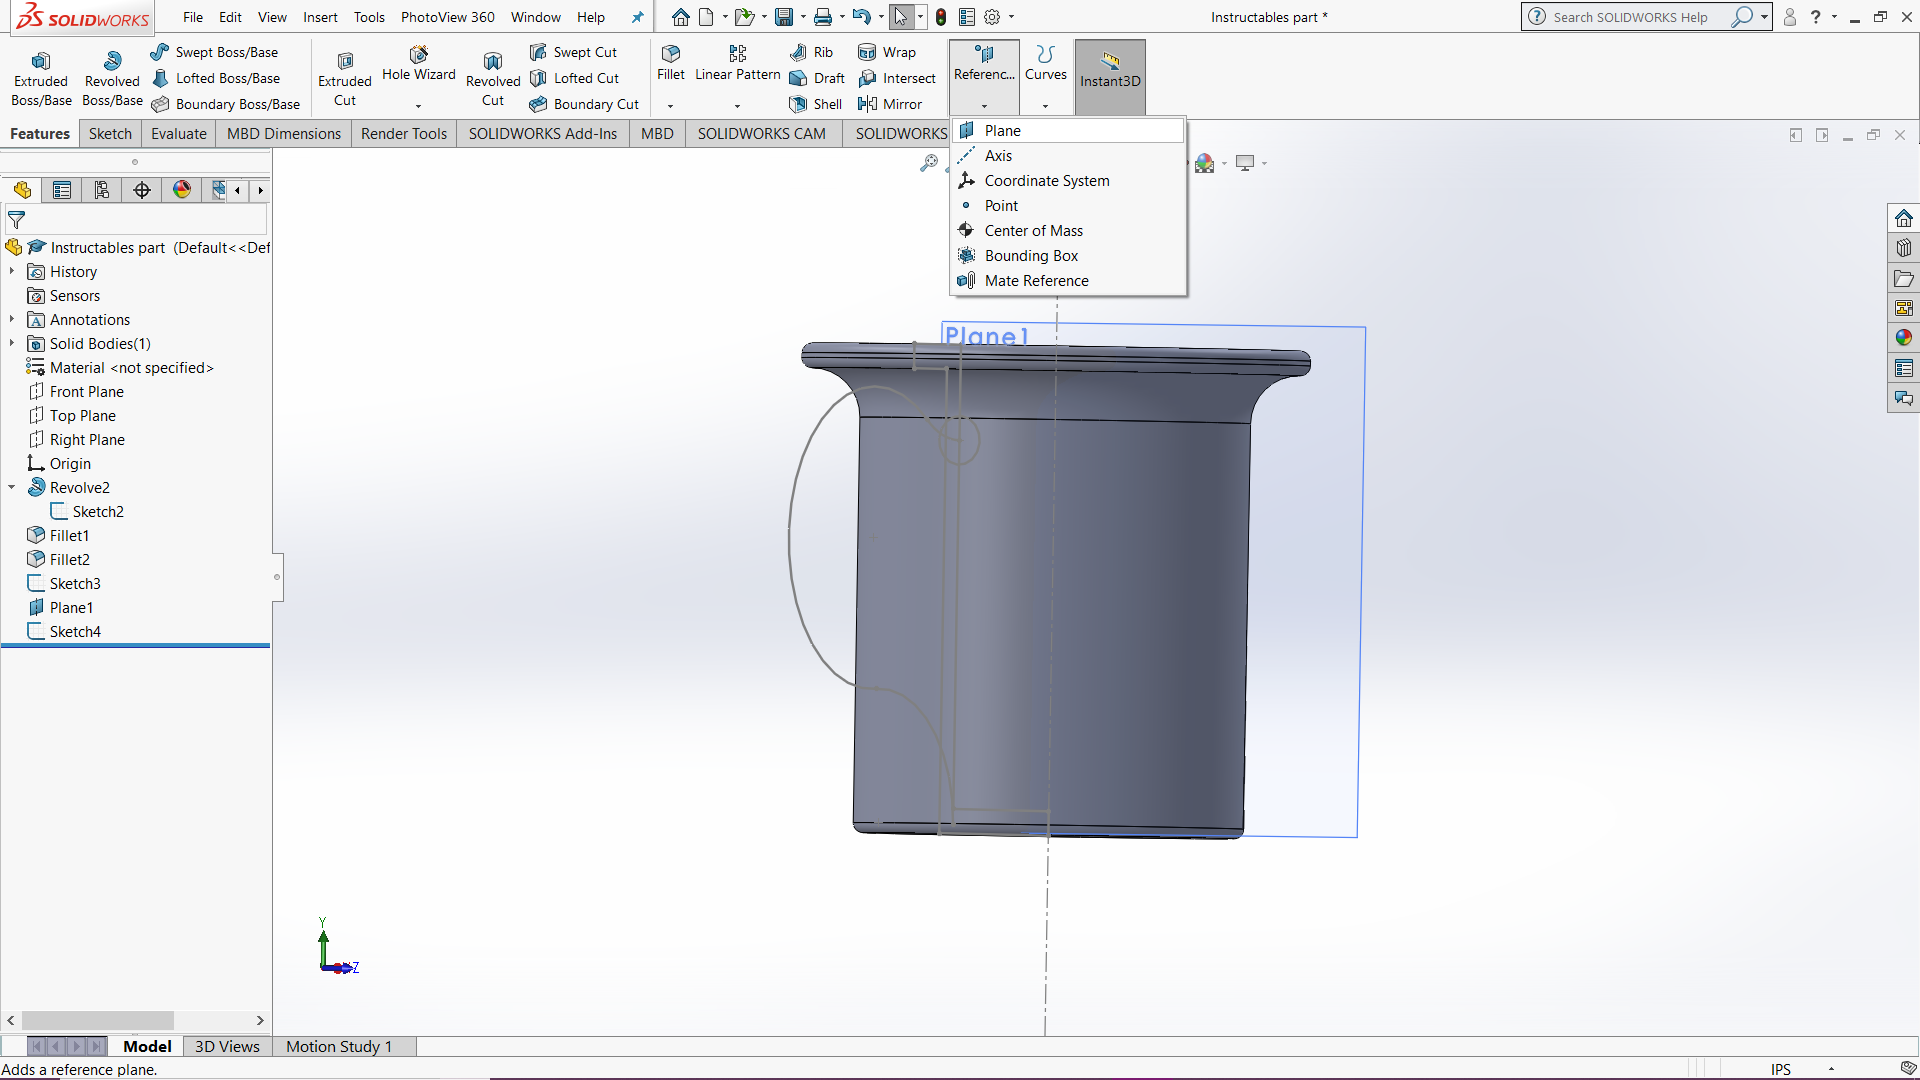This screenshot has width=1920, height=1080.
Task: Undo the last action
Action: click(862, 17)
